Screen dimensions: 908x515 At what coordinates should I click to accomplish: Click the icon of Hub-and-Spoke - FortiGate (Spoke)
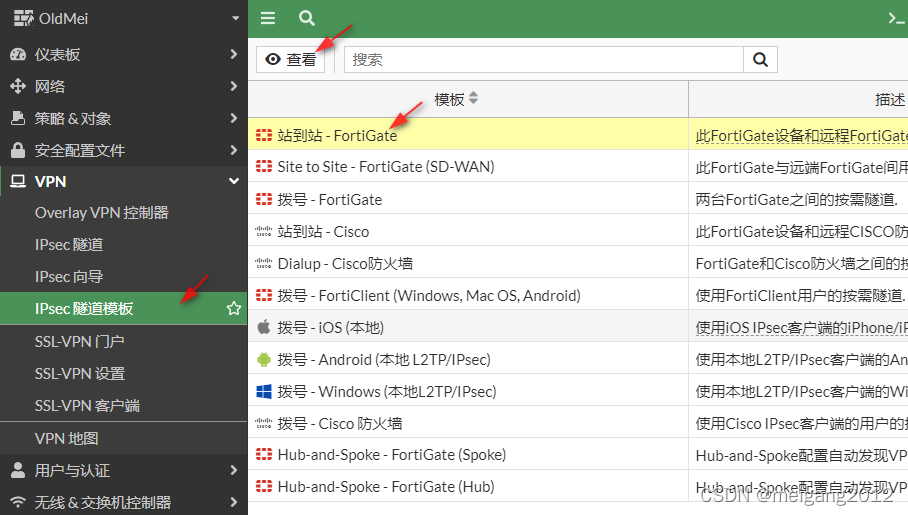[263, 454]
